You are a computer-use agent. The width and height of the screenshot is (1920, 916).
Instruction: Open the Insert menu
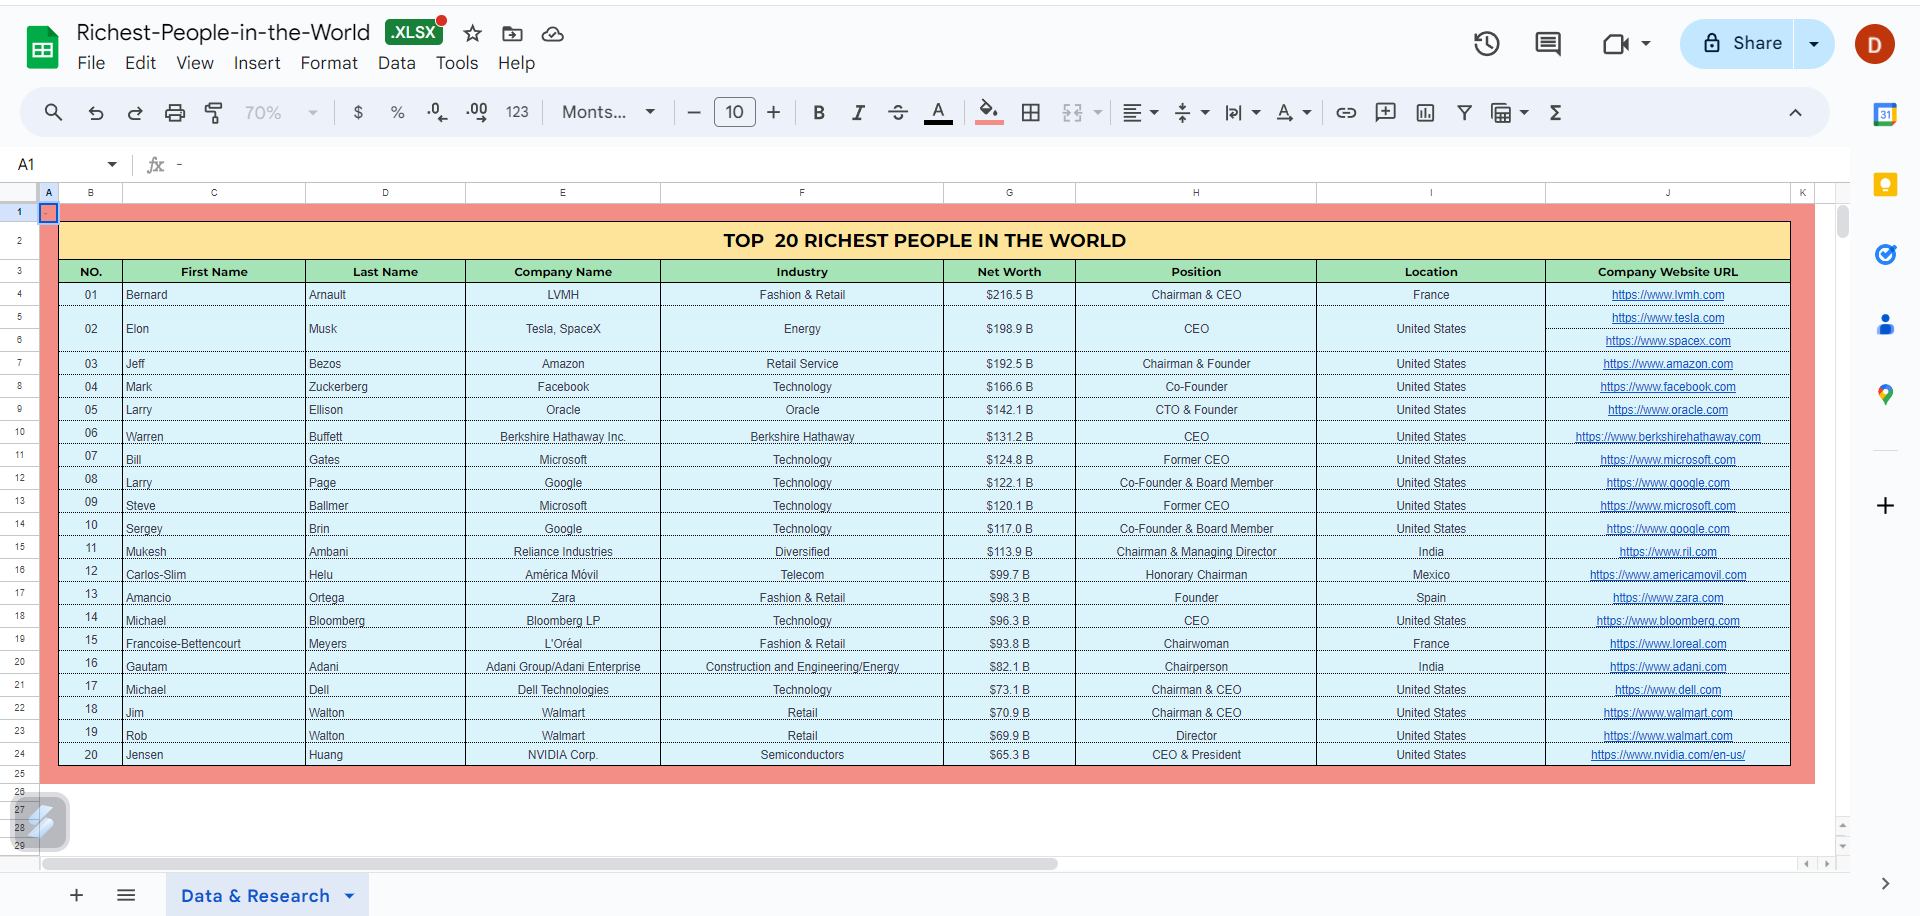click(x=257, y=63)
